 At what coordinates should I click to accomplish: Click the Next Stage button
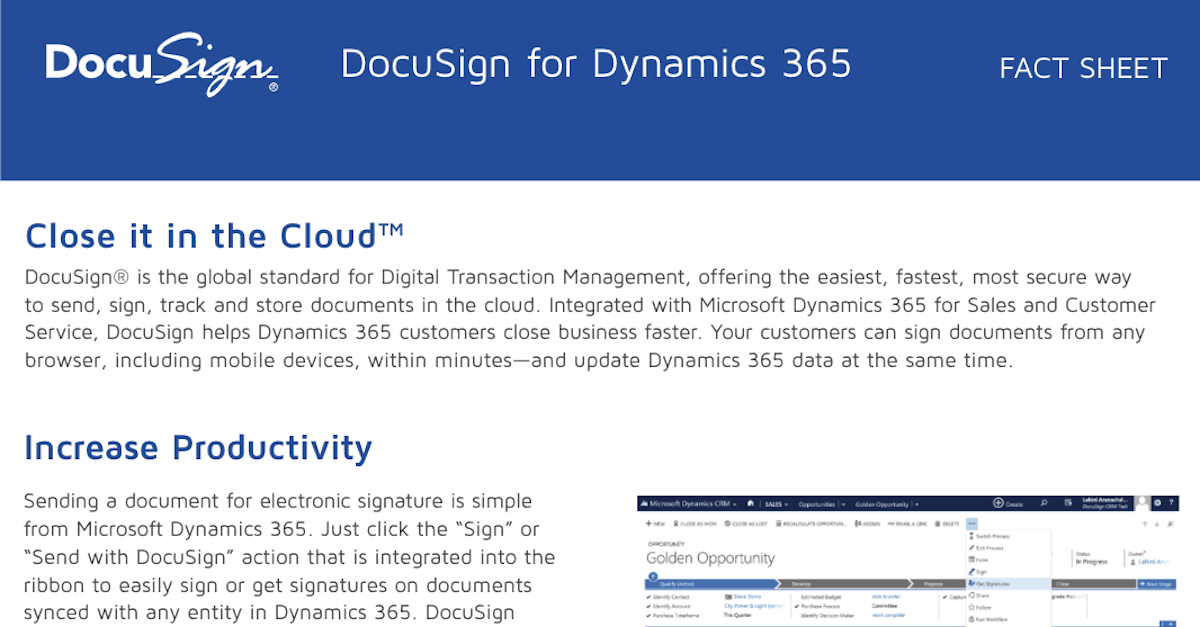tap(1156, 583)
